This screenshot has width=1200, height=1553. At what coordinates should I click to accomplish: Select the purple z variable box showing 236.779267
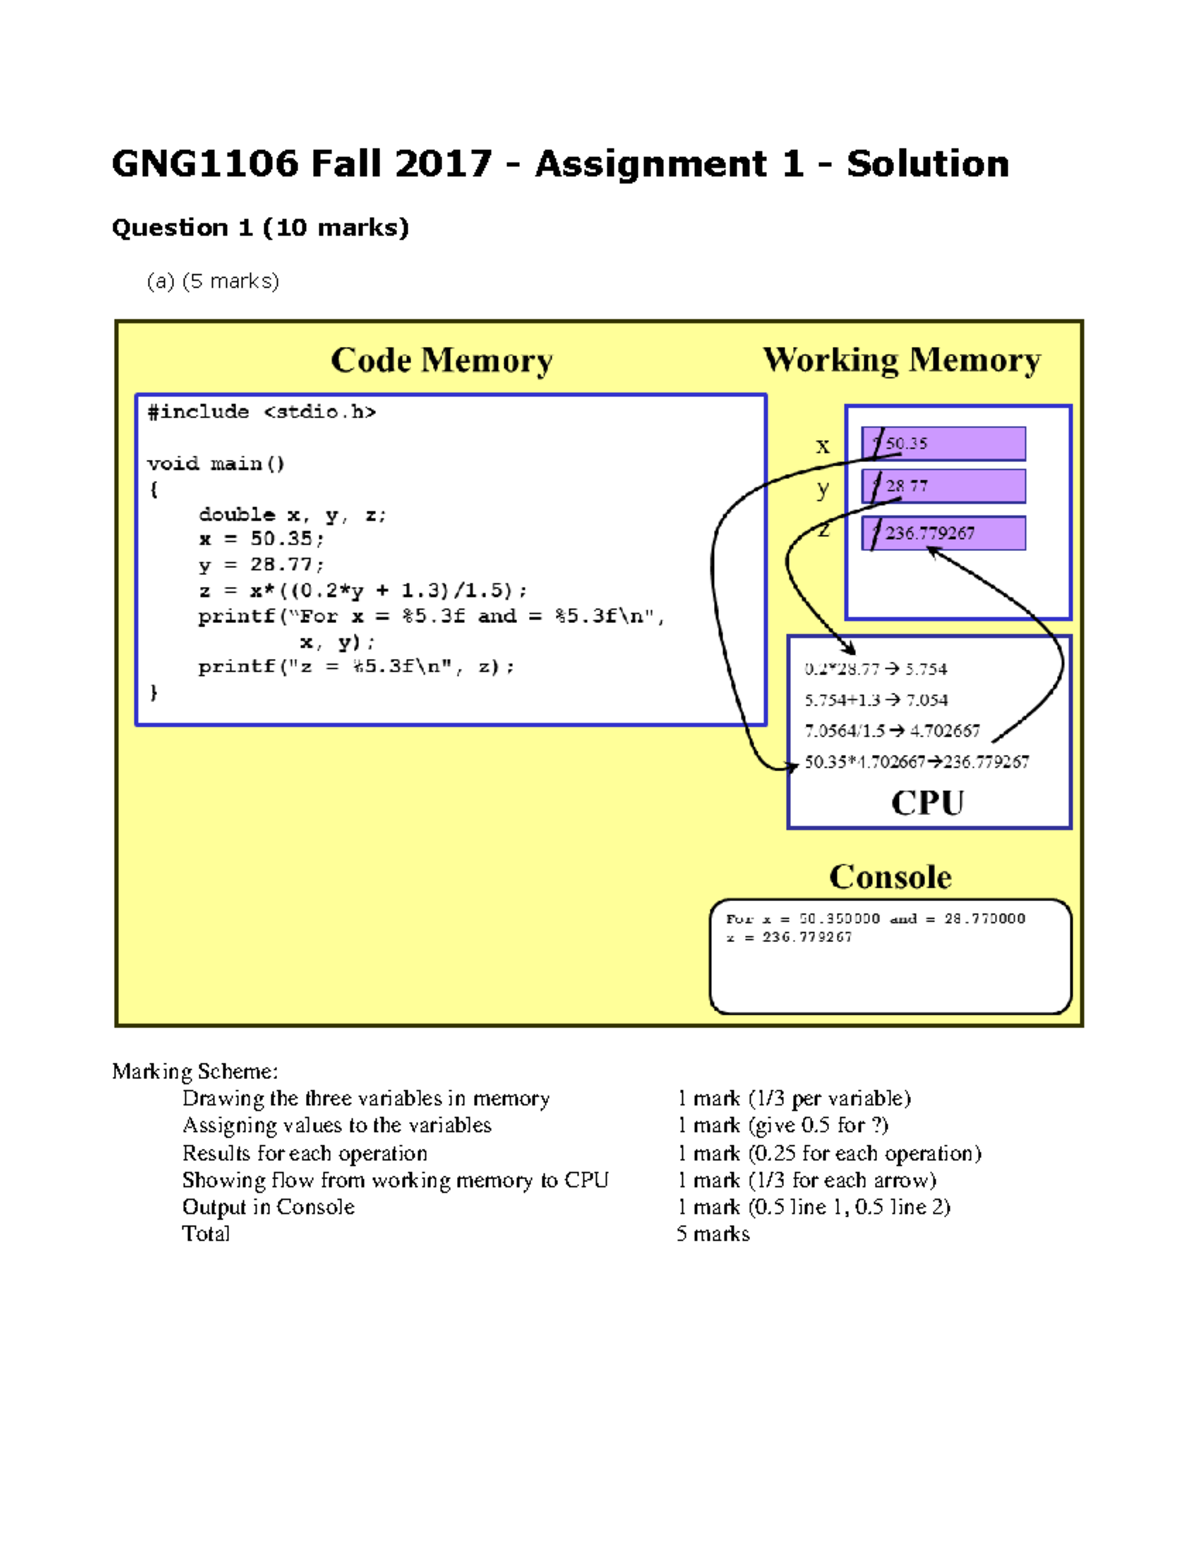943,533
